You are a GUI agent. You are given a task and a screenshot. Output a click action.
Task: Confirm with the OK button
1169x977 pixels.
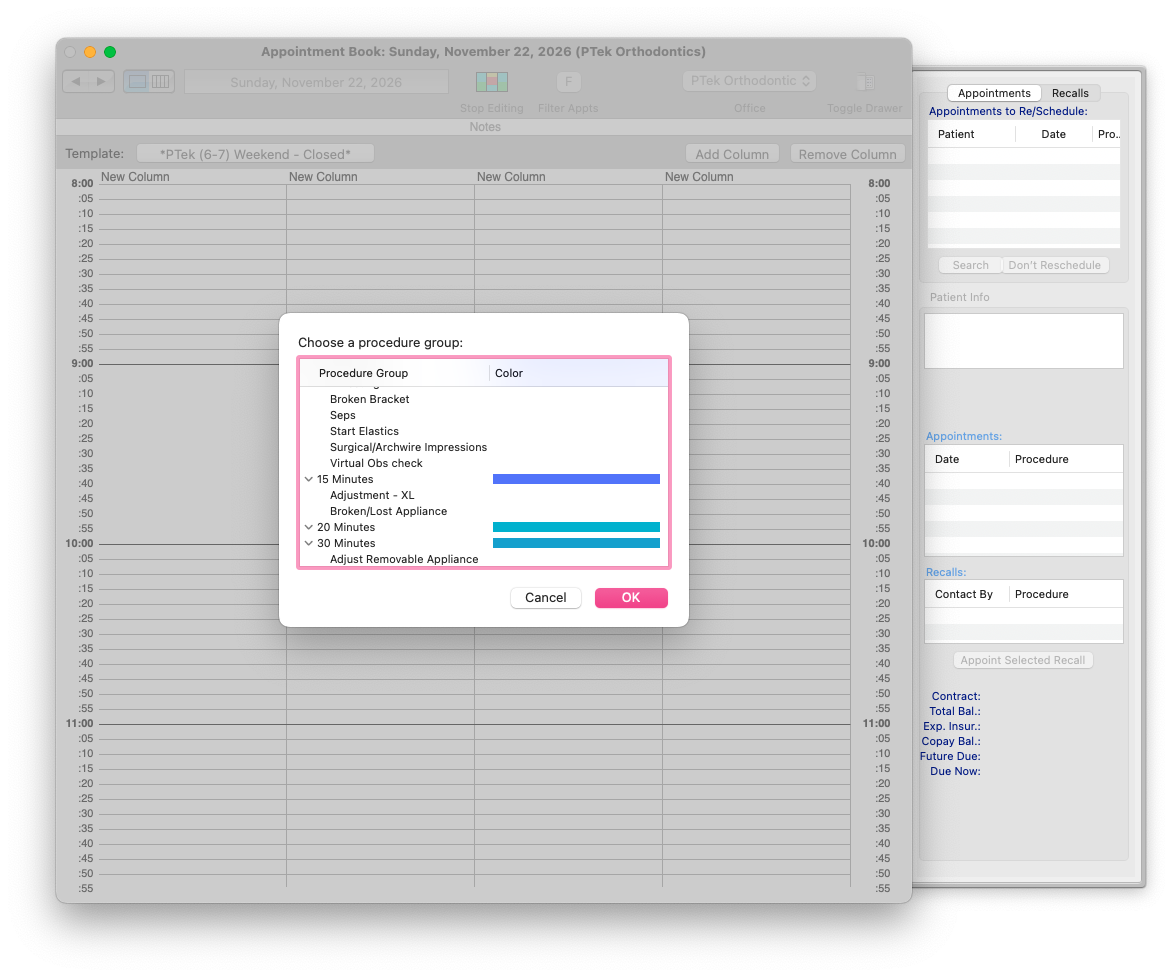631,597
